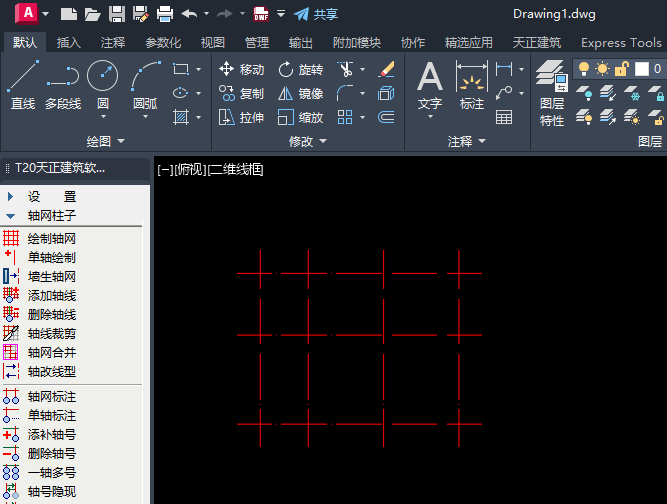This screenshot has height=504, width=667.
Task: Switch to the 插入 ribbon tab
Action: (69, 43)
